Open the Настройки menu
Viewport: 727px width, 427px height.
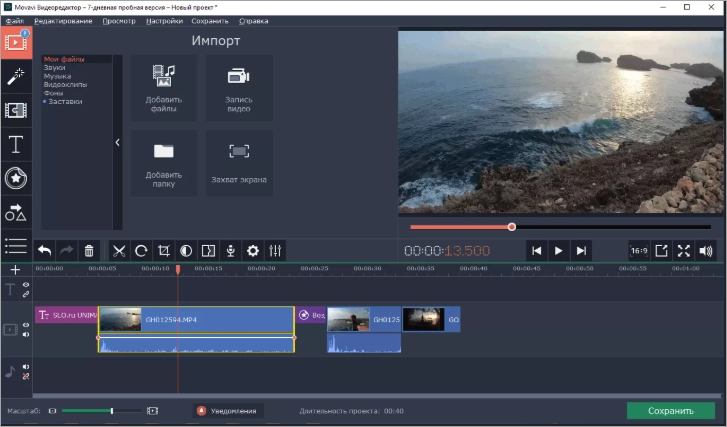pyautogui.click(x=164, y=21)
